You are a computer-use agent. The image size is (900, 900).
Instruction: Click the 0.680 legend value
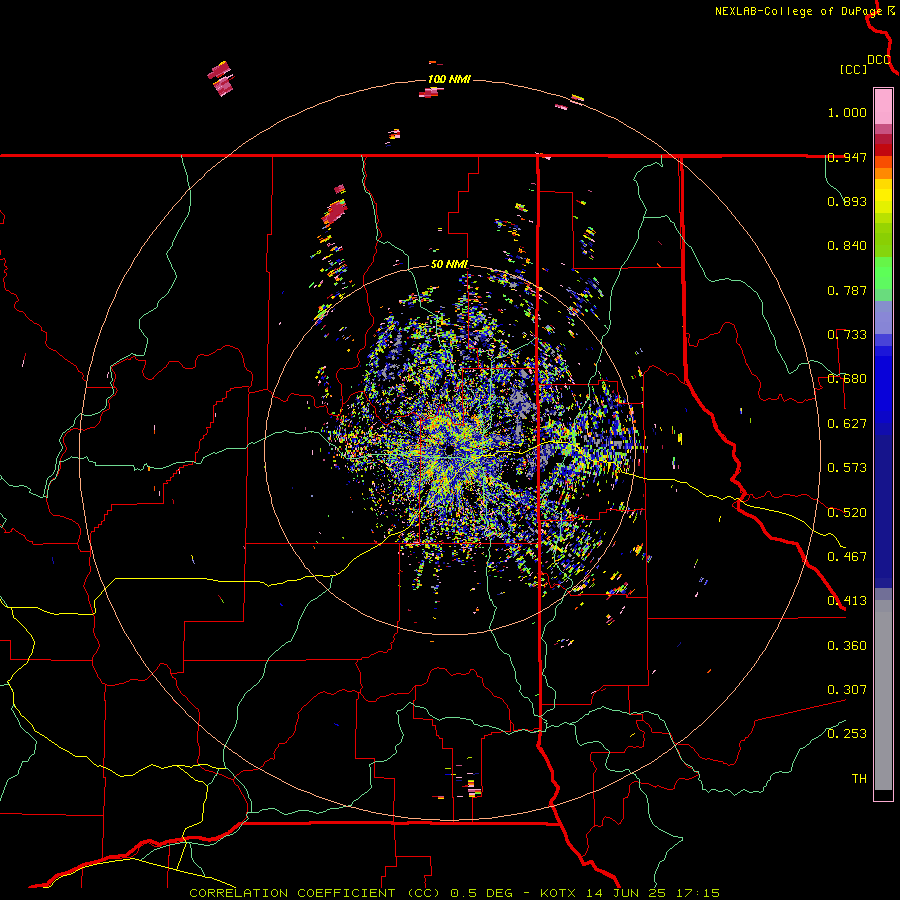click(x=847, y=379)
